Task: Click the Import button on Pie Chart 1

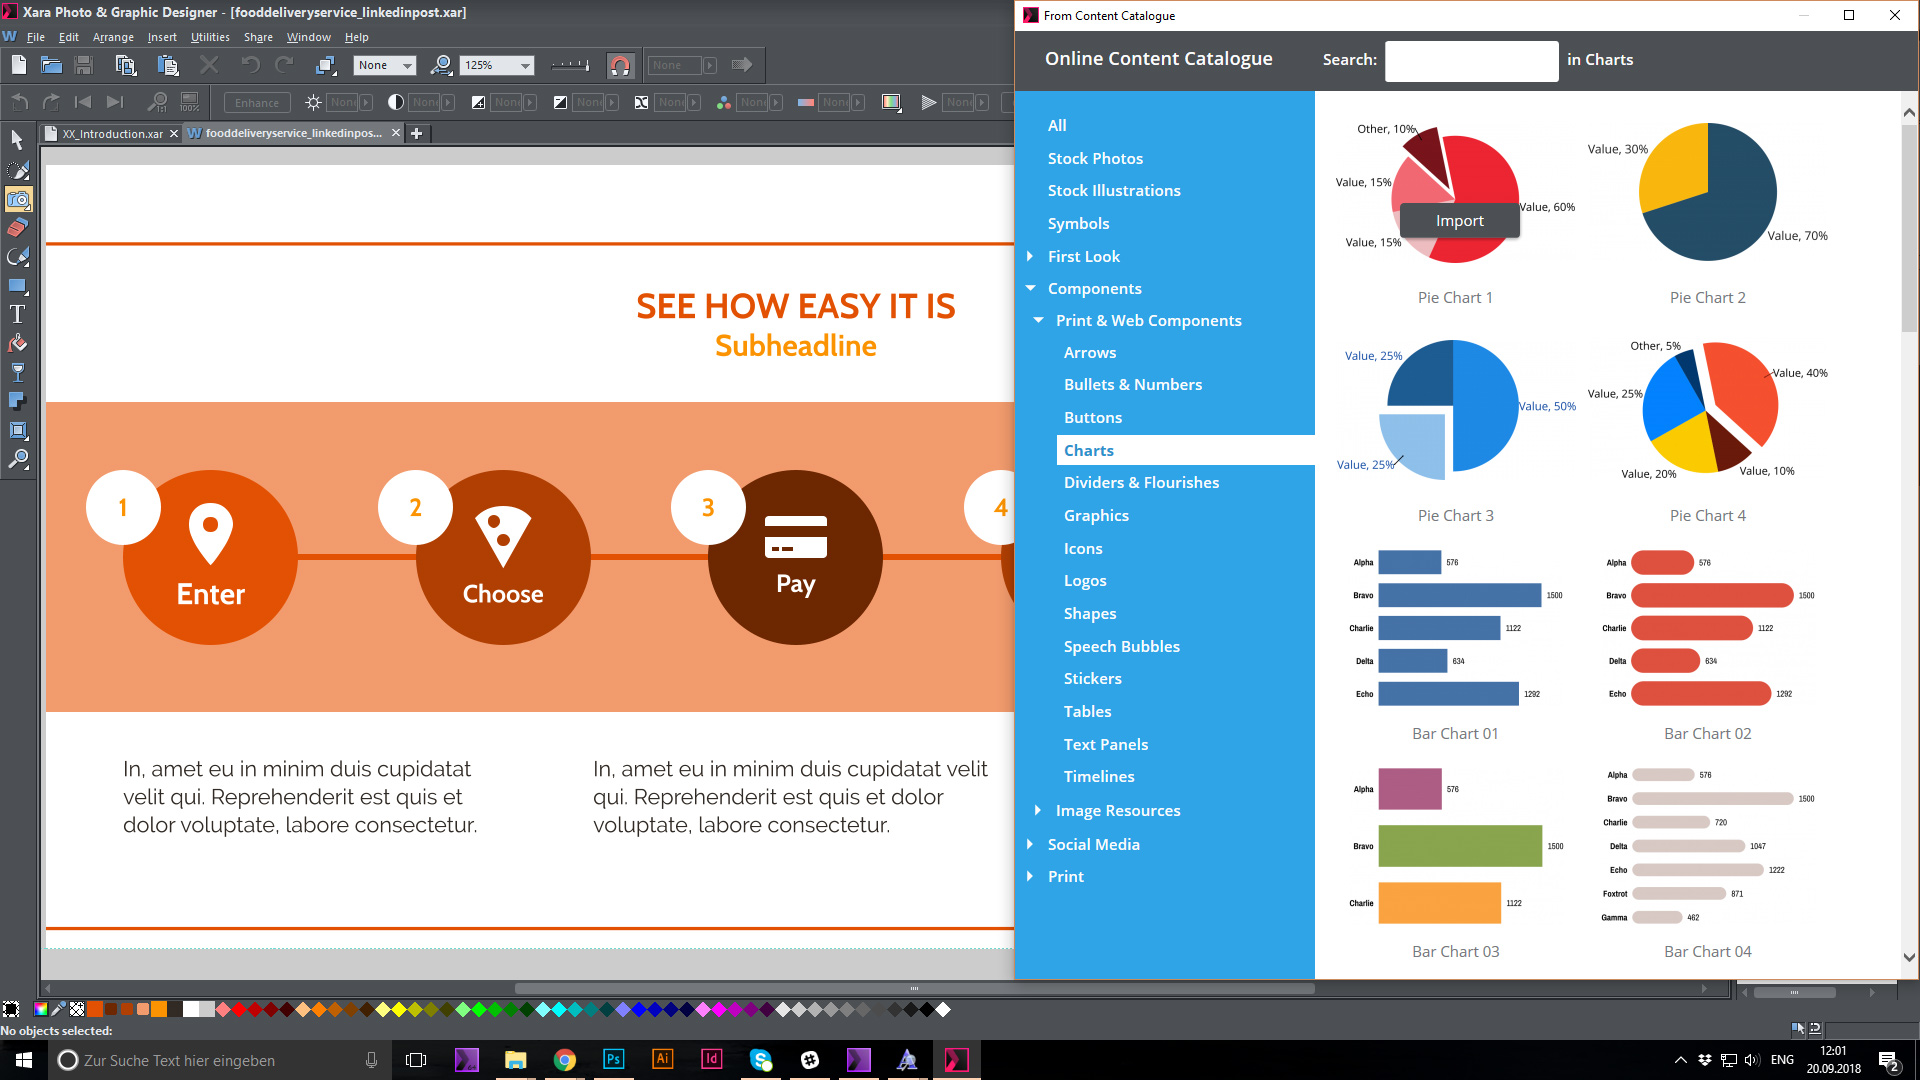Action: tap(1459, 220)
